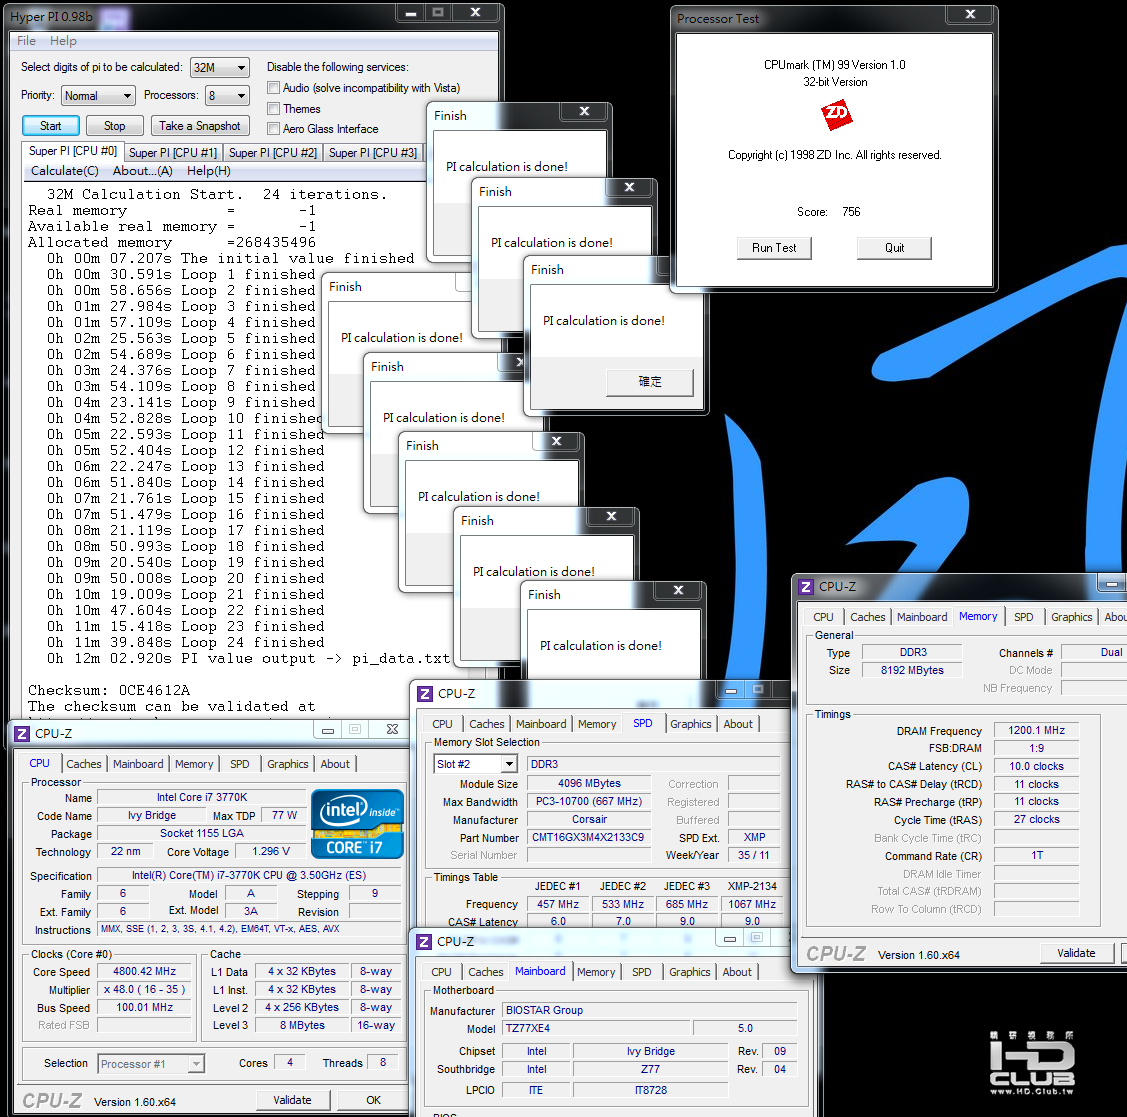Click the Intel Core i7 inside logo
This screenshot has width=1127, height=1117.
357,824
